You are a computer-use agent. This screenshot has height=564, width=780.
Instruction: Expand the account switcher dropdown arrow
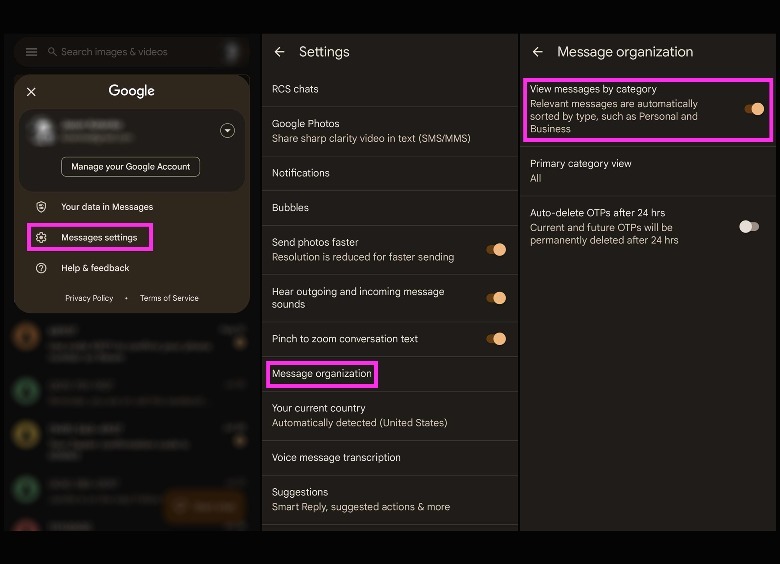(x=227, y=130)
